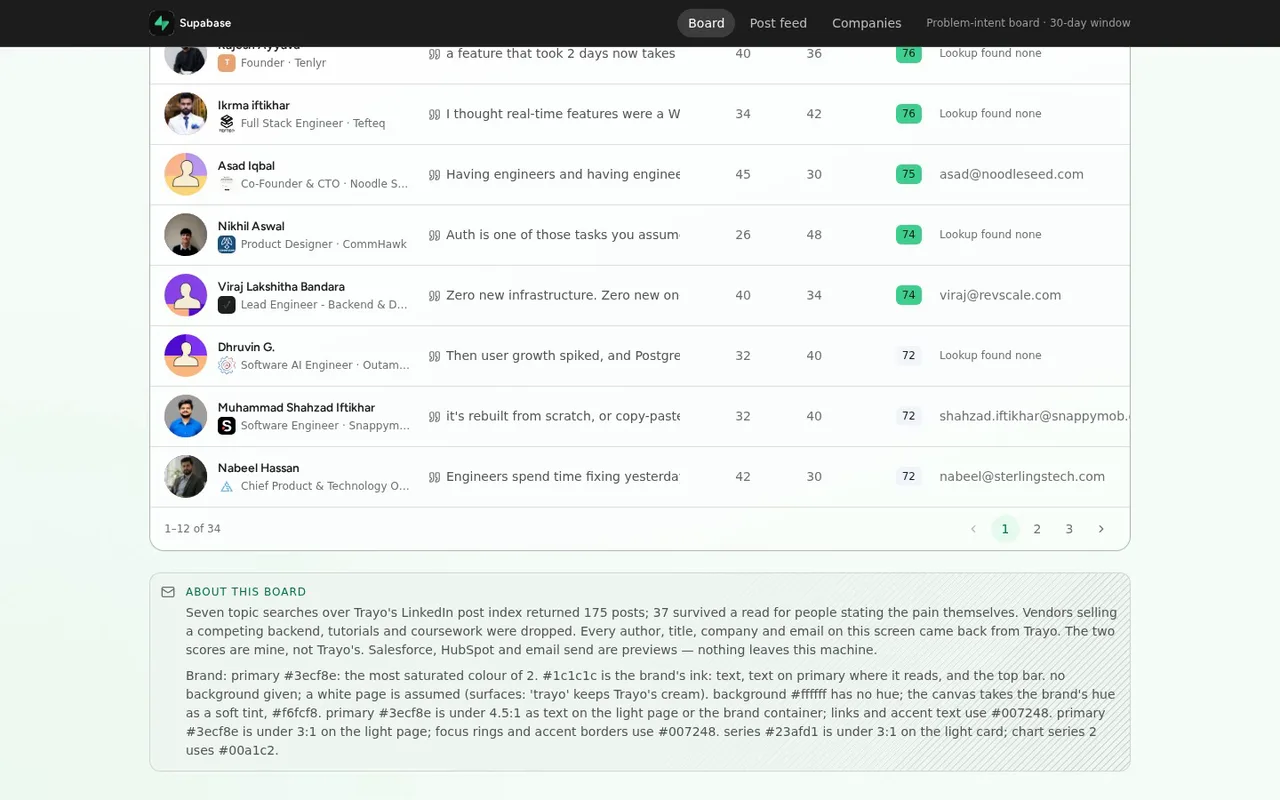Click the score badge 75 in Asad Iqbal's row

(908, 174)
